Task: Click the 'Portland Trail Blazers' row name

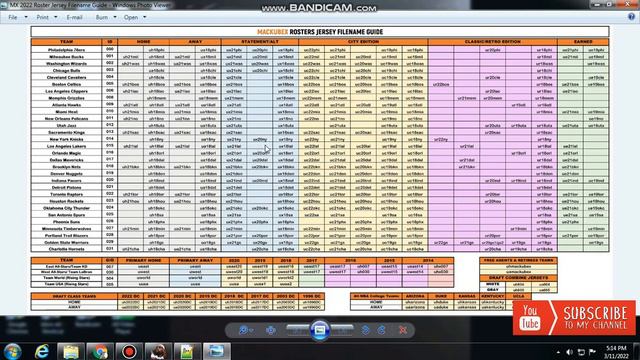Action: point(67,236)
